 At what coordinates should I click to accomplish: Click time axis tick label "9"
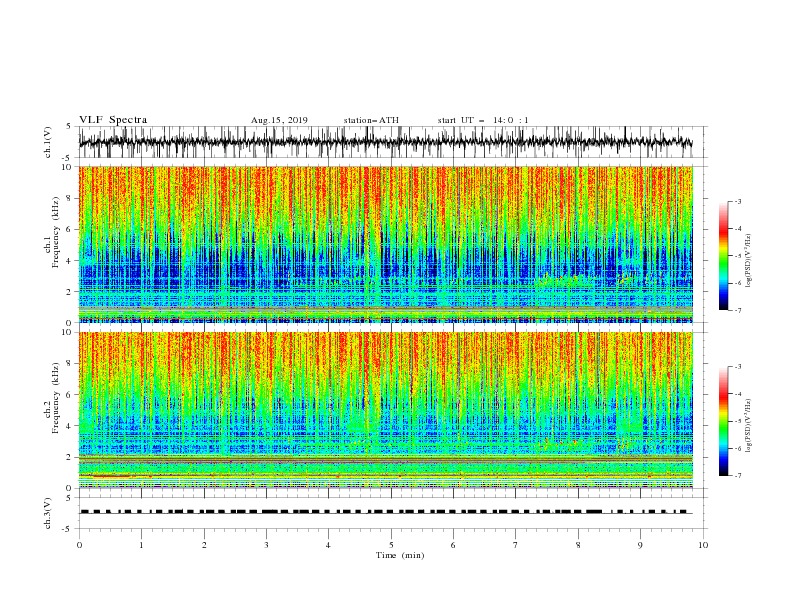640,545
